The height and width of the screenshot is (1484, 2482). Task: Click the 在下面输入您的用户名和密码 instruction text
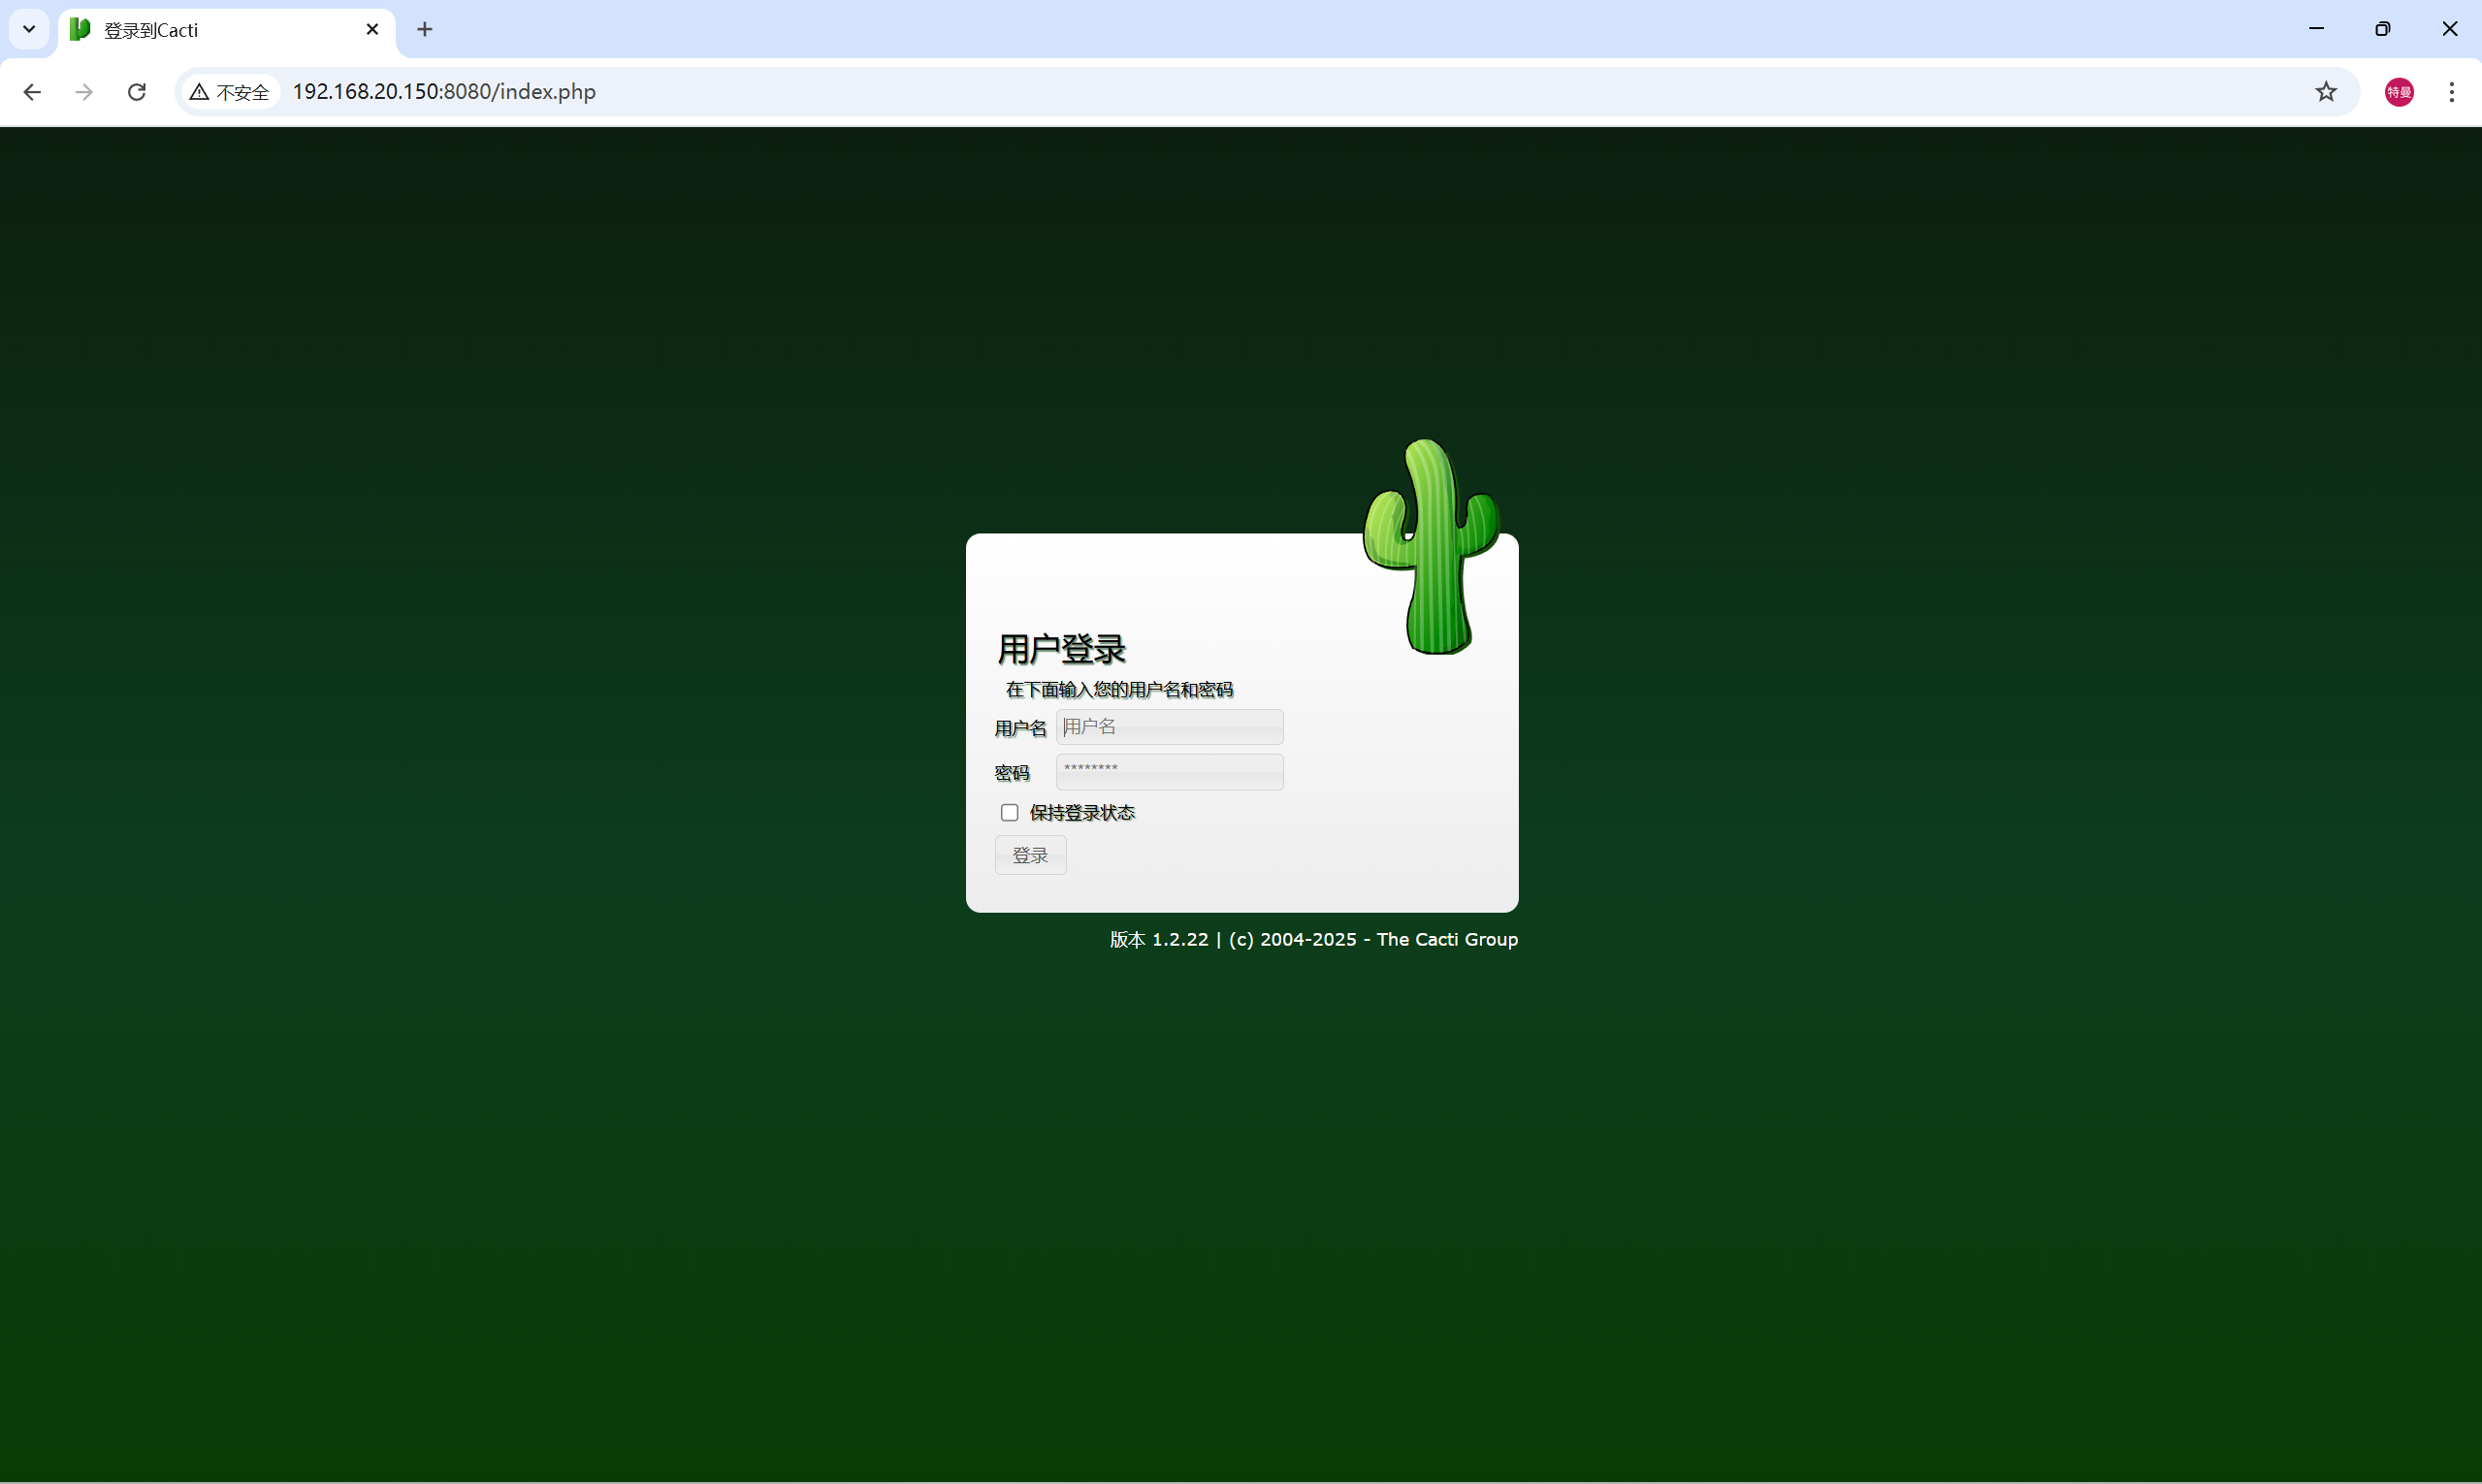[x=1119, y=690]
